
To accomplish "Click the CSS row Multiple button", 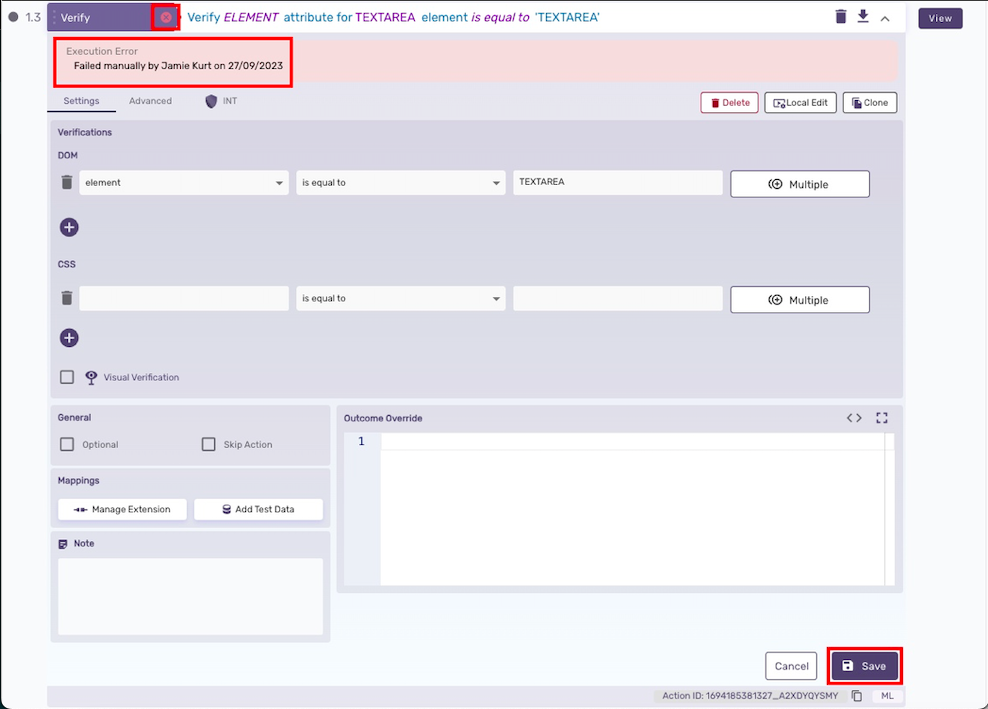I will tap(800, 300).
